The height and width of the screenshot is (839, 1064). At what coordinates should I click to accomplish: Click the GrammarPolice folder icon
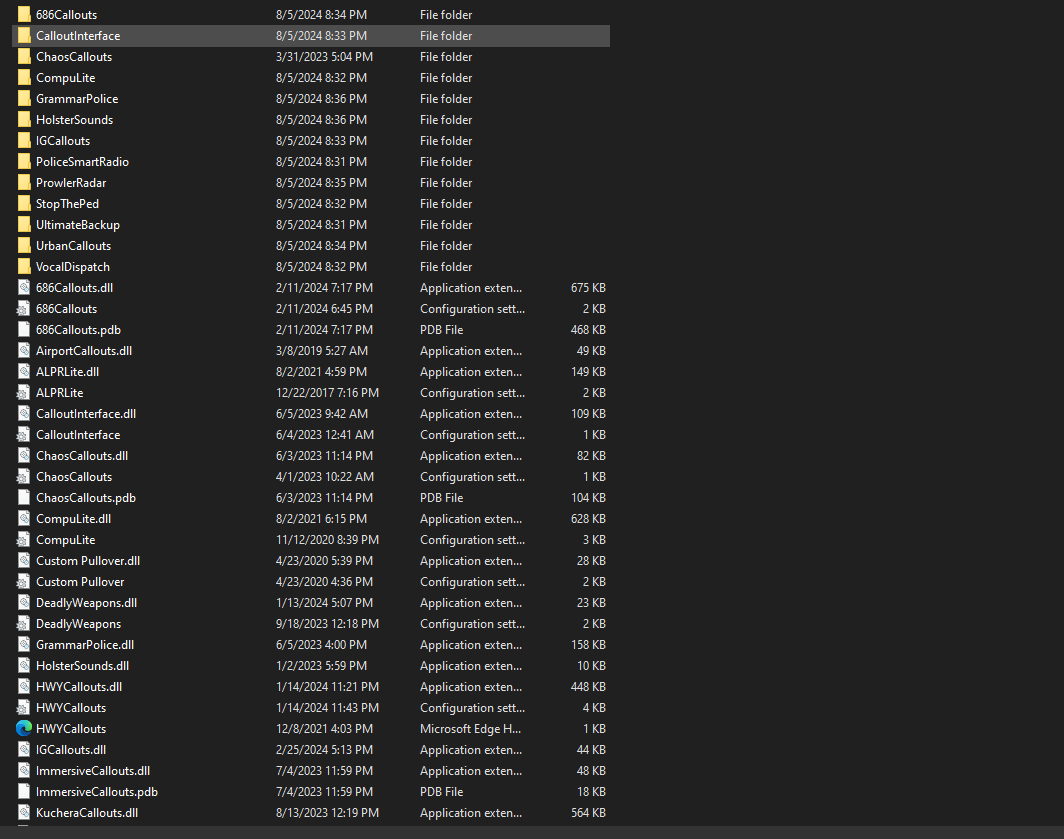pyautogui.click(x=24, y=98)
